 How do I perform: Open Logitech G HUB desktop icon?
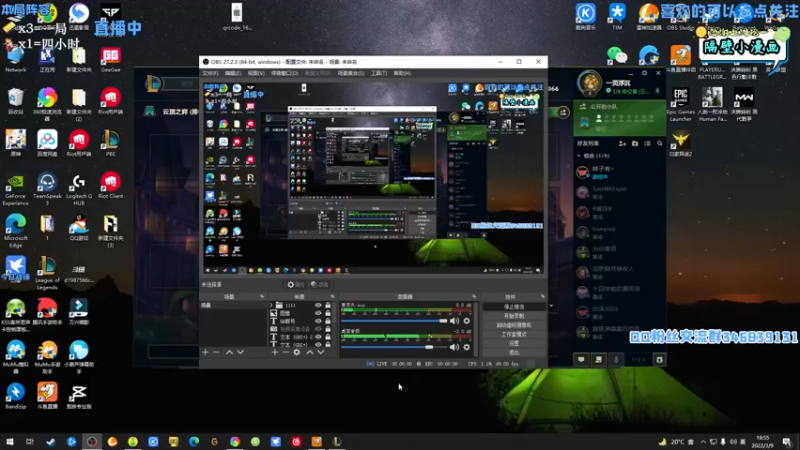[79, 189]
